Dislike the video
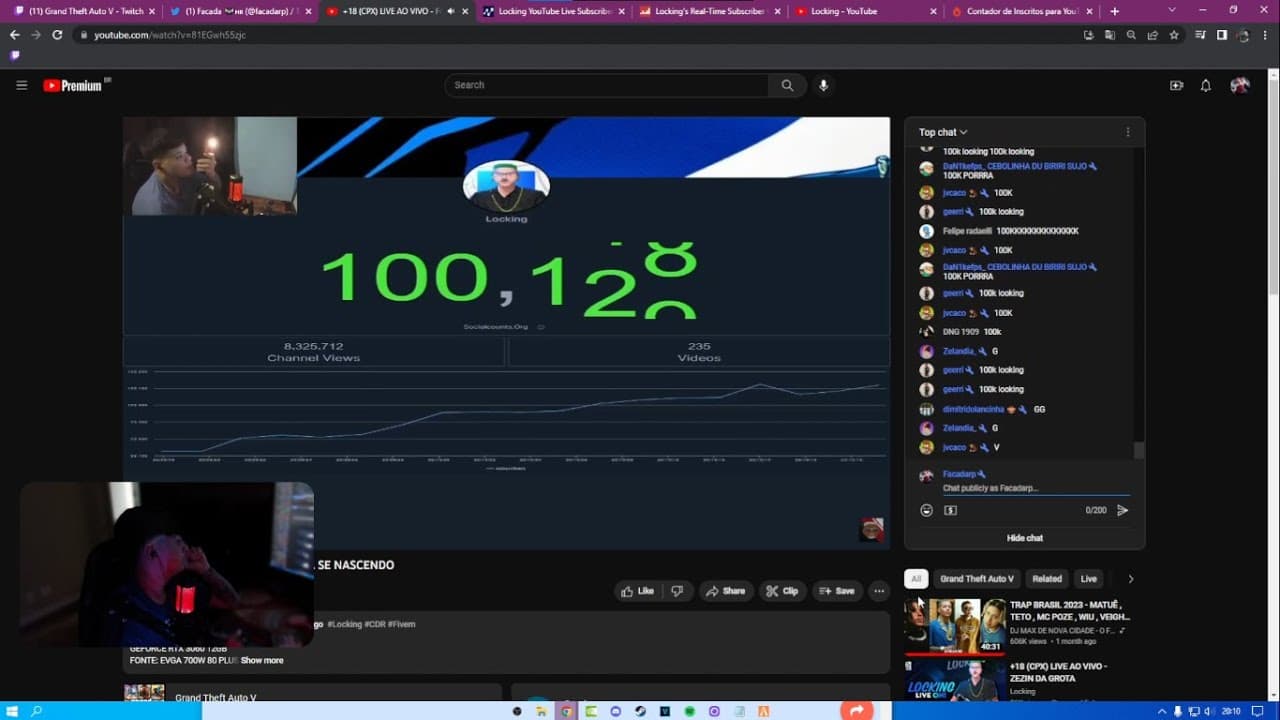Image resolution: width=1280 pixels, height=720 pixels. 677,591
